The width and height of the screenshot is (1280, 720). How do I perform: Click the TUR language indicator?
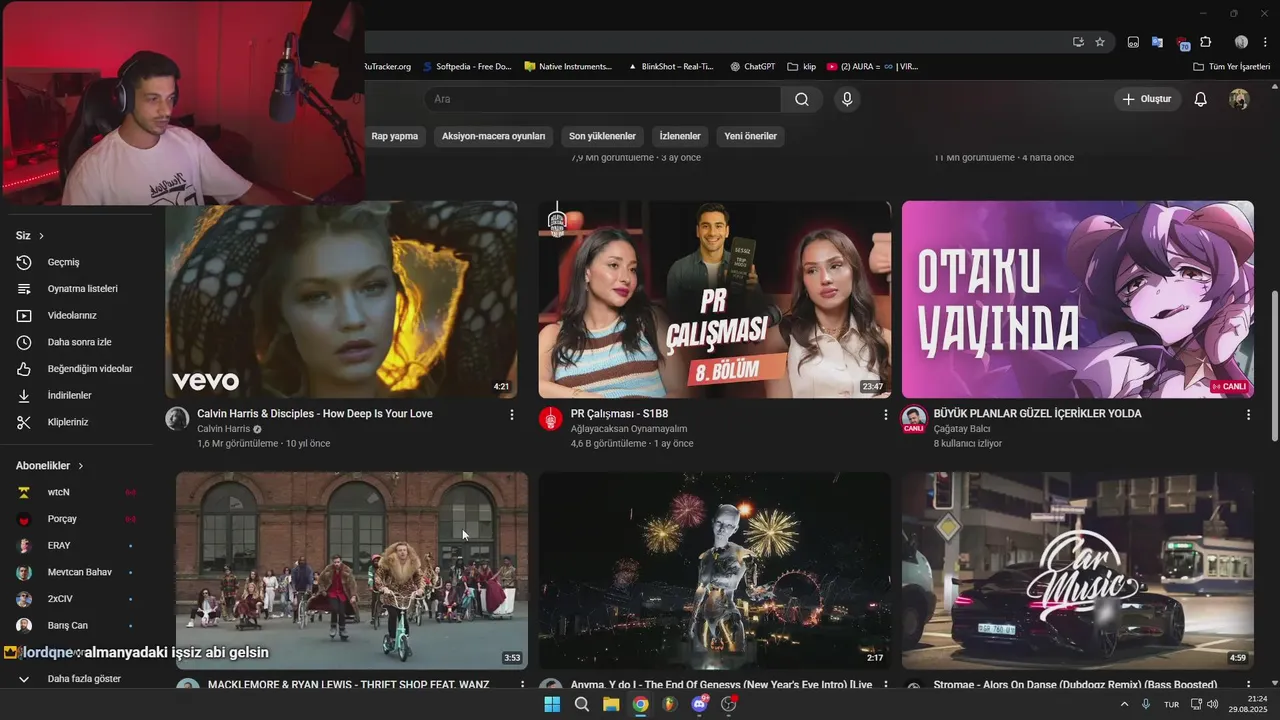pyautogui.click(x=1171, y=705)
